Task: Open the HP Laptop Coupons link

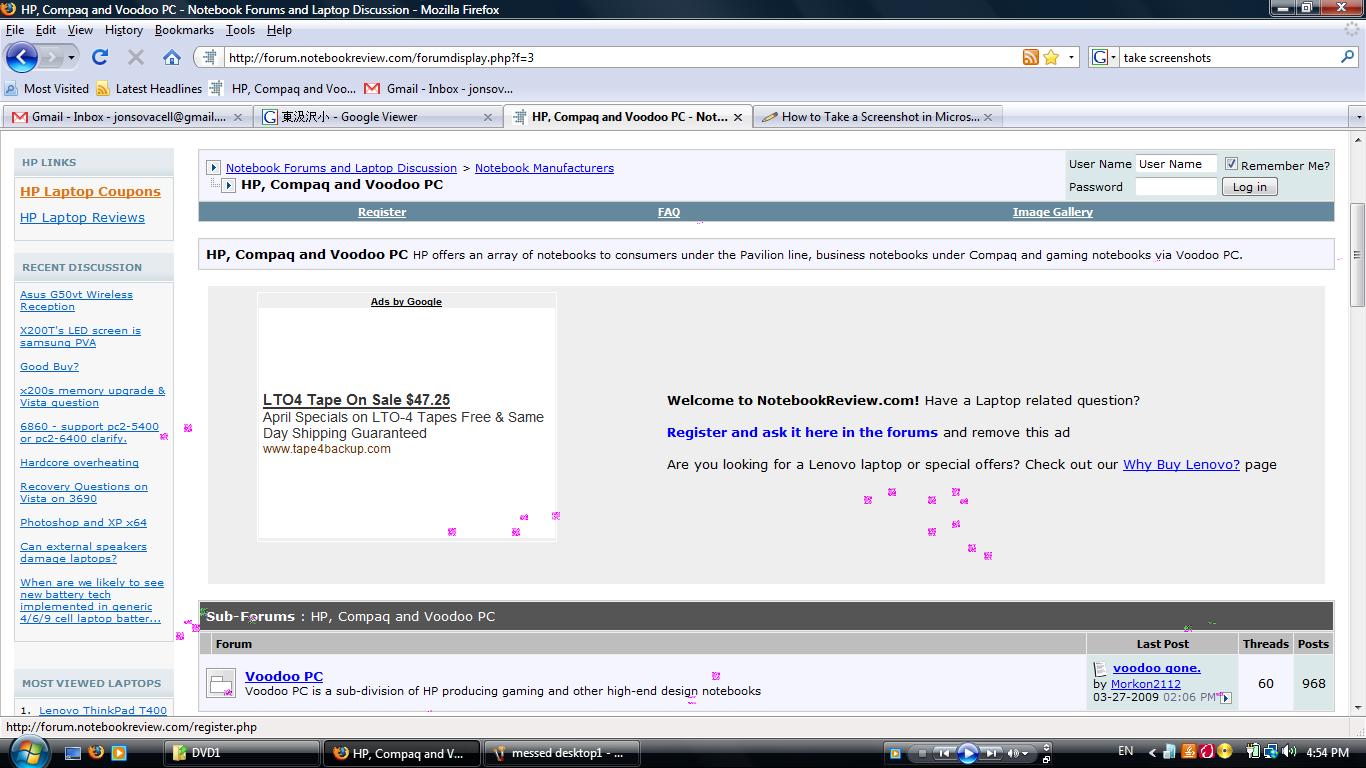Action: 90,192
